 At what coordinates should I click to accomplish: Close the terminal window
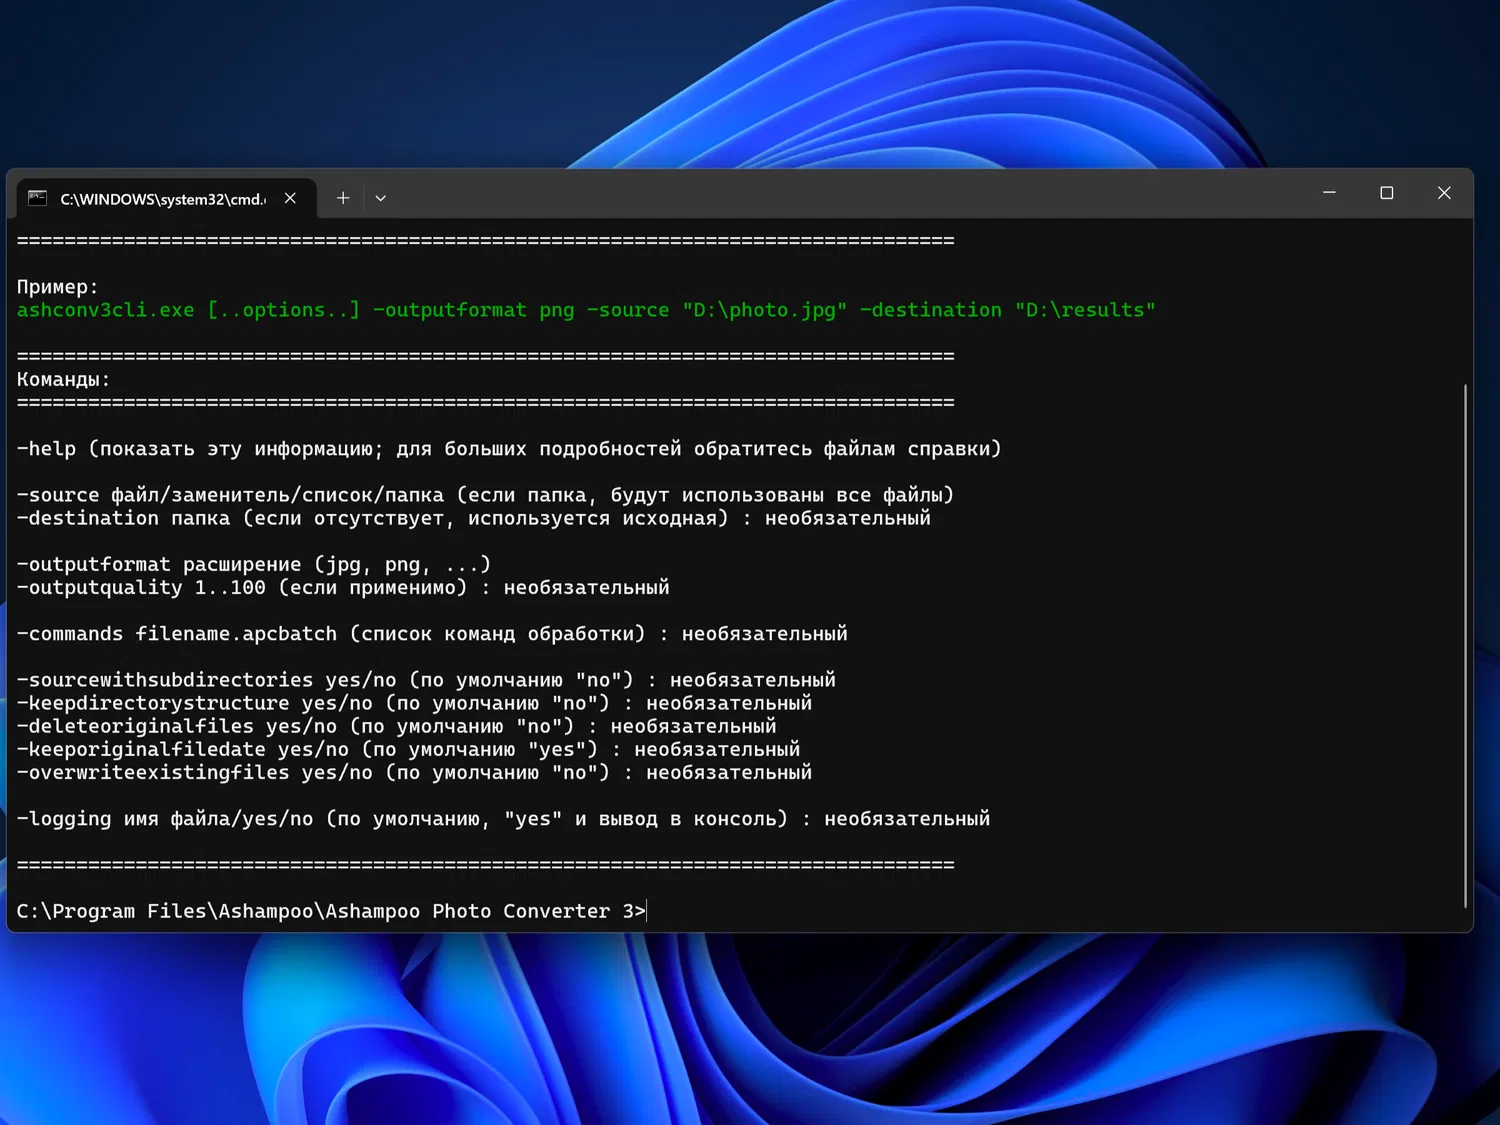click(1444, 193)
